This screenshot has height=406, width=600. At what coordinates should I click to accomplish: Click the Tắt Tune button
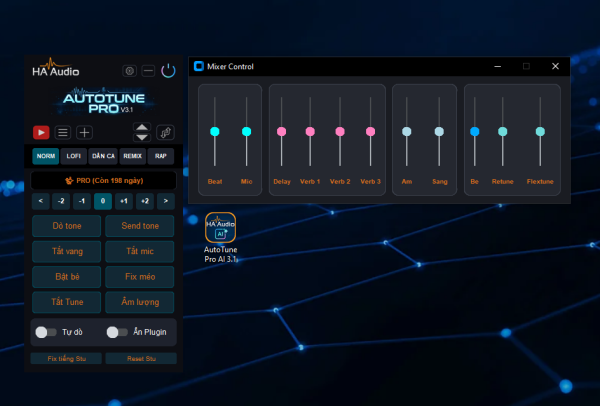(x=67, y=302)
